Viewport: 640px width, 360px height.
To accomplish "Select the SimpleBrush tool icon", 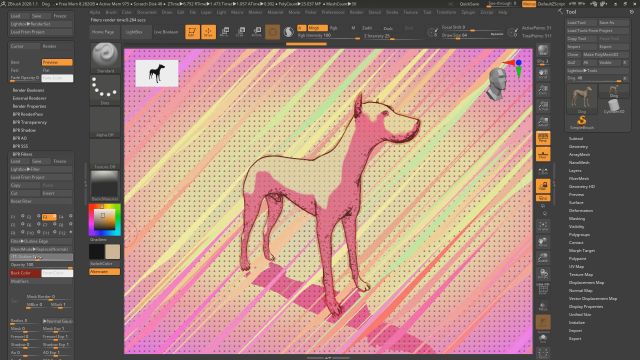I will (x=582, y=122).
